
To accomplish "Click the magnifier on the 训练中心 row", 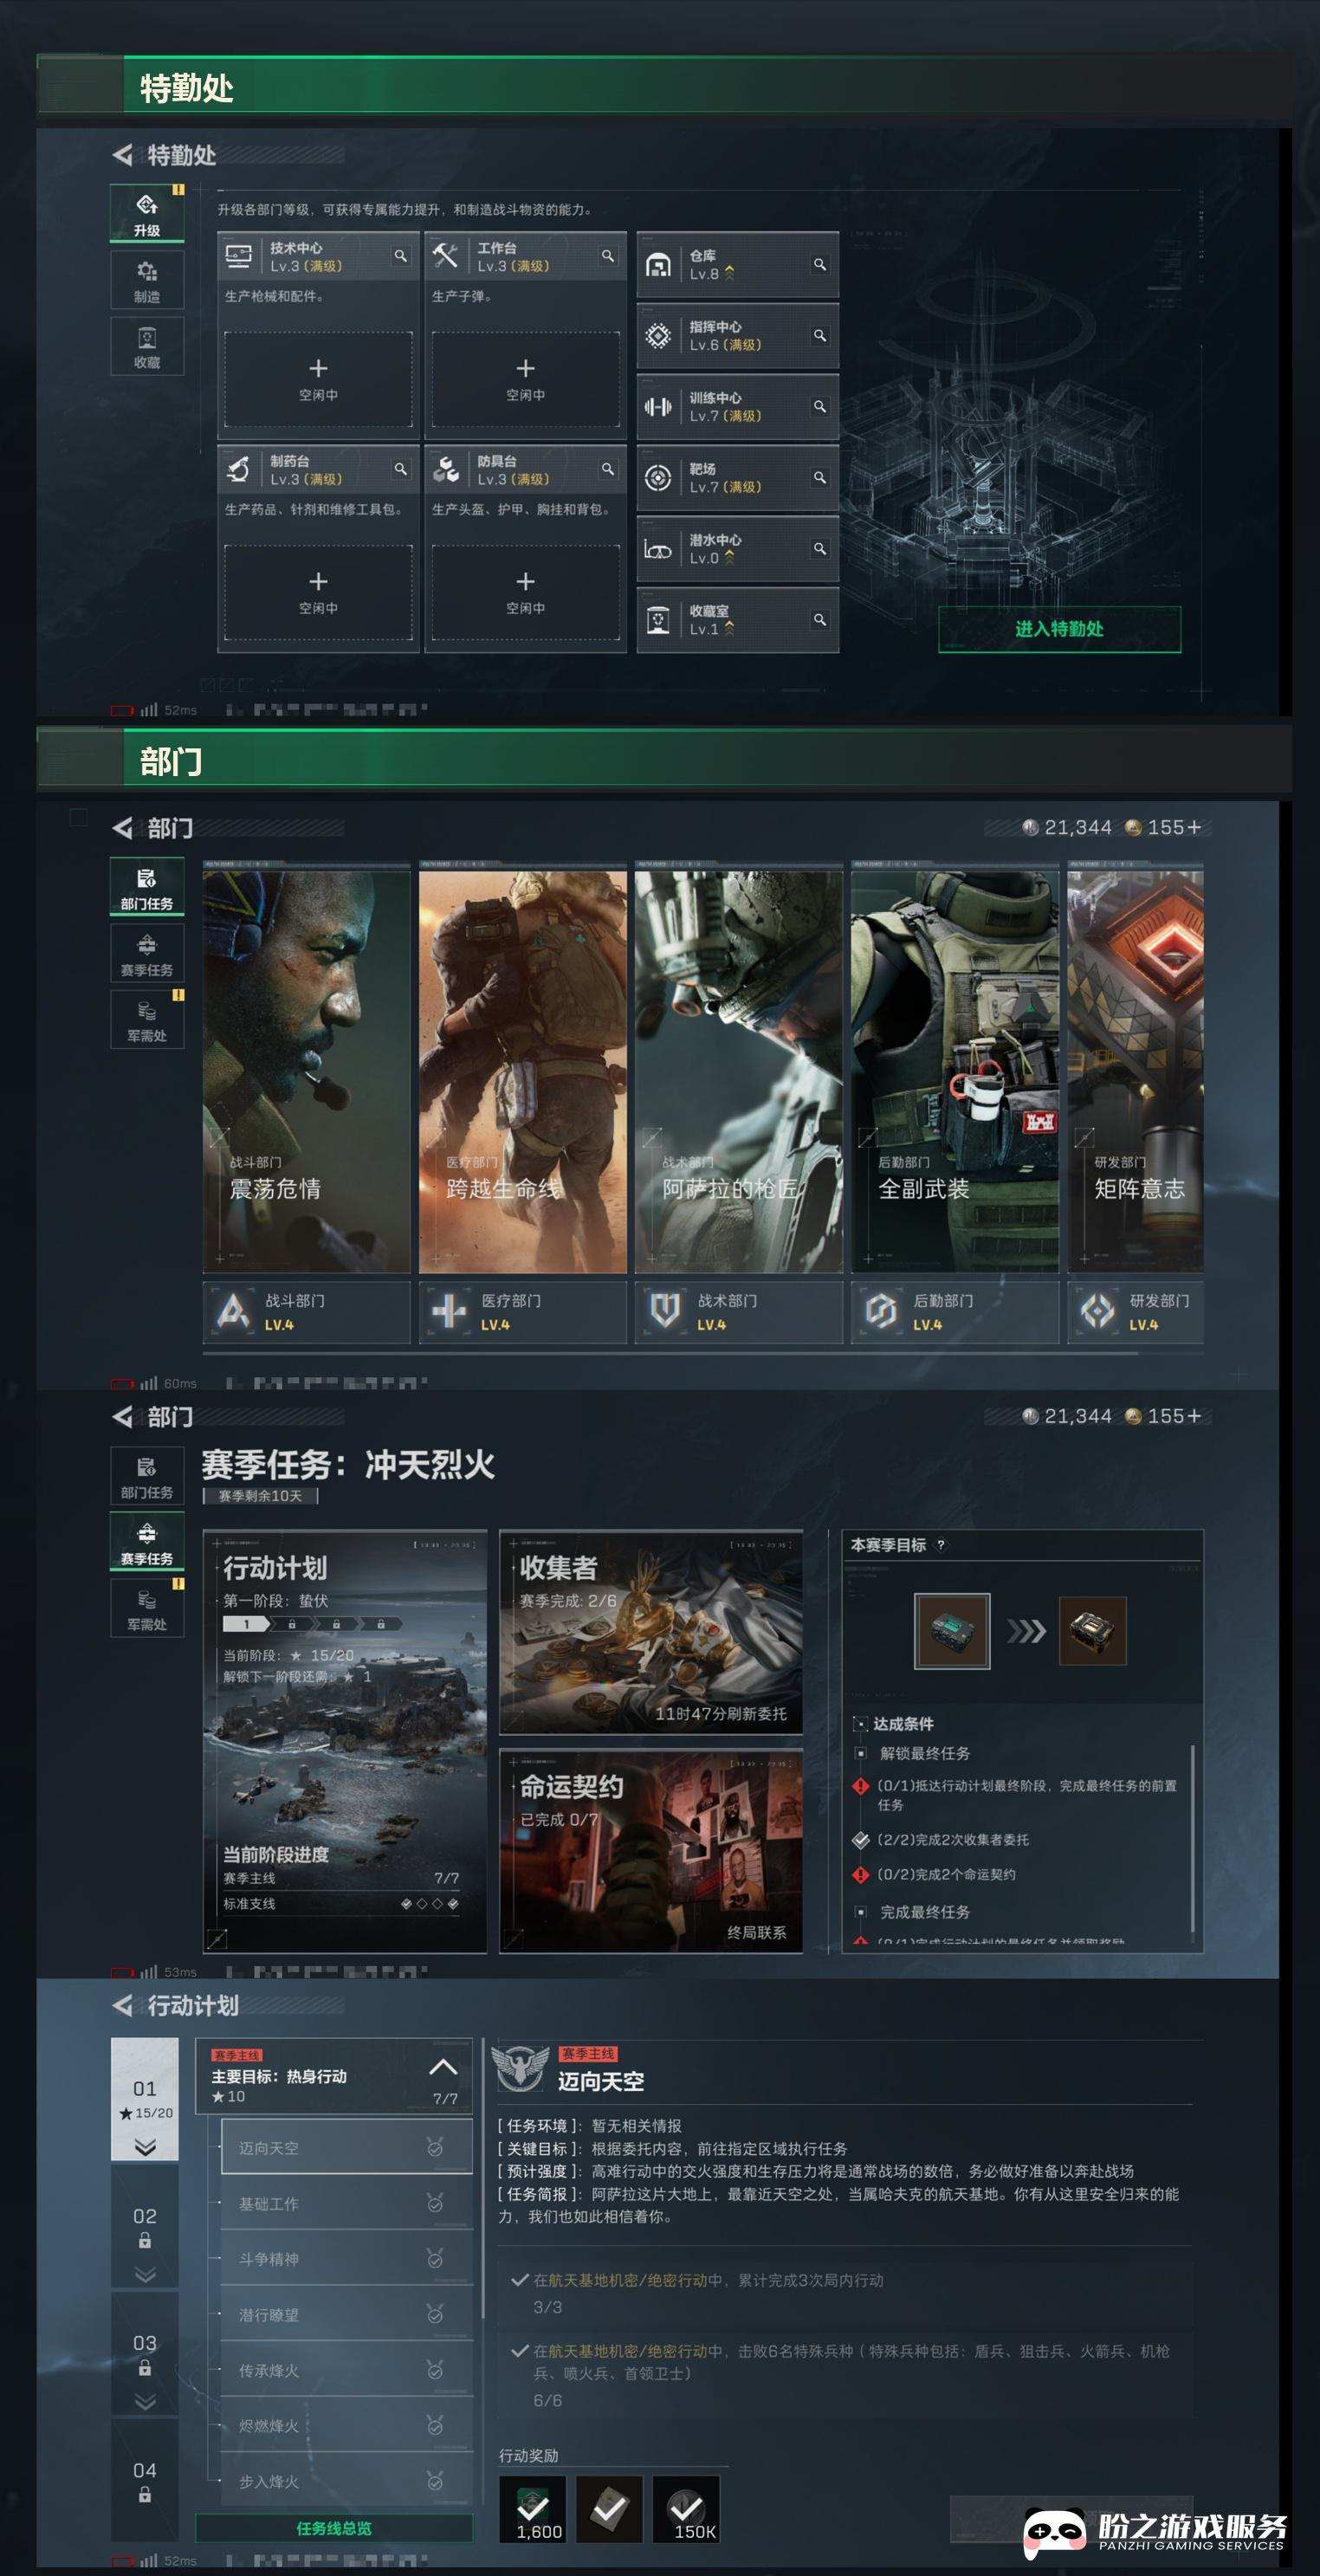I will click(819, 407).
